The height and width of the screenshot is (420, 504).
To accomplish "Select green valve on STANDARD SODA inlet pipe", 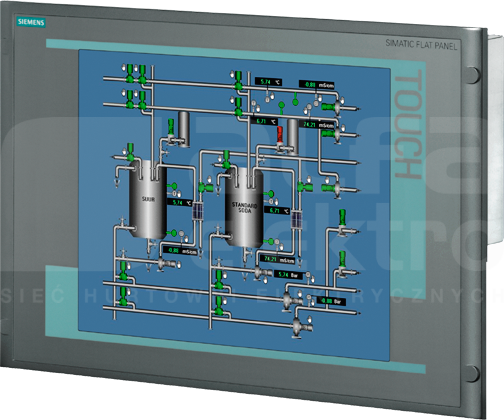I will point(226,160).
